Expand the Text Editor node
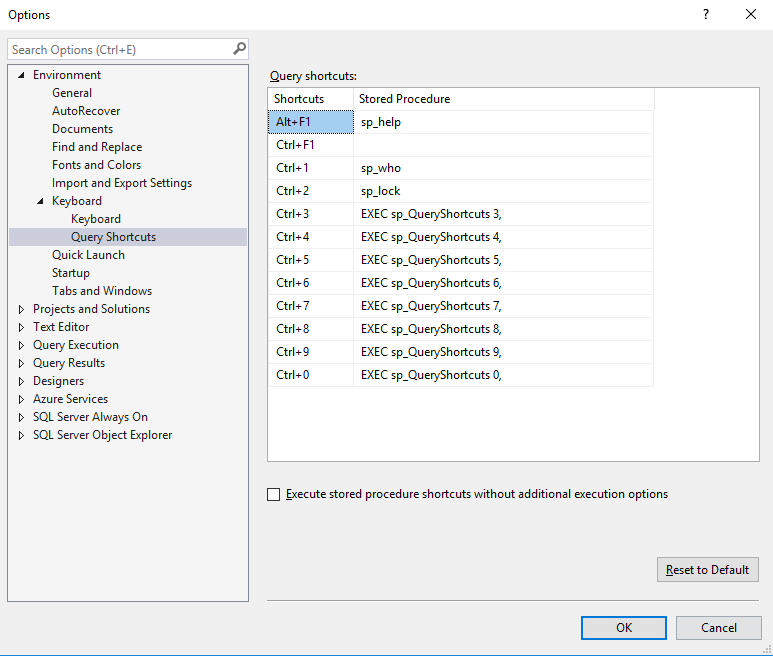The image size is (773, 656). coord(21,327)
